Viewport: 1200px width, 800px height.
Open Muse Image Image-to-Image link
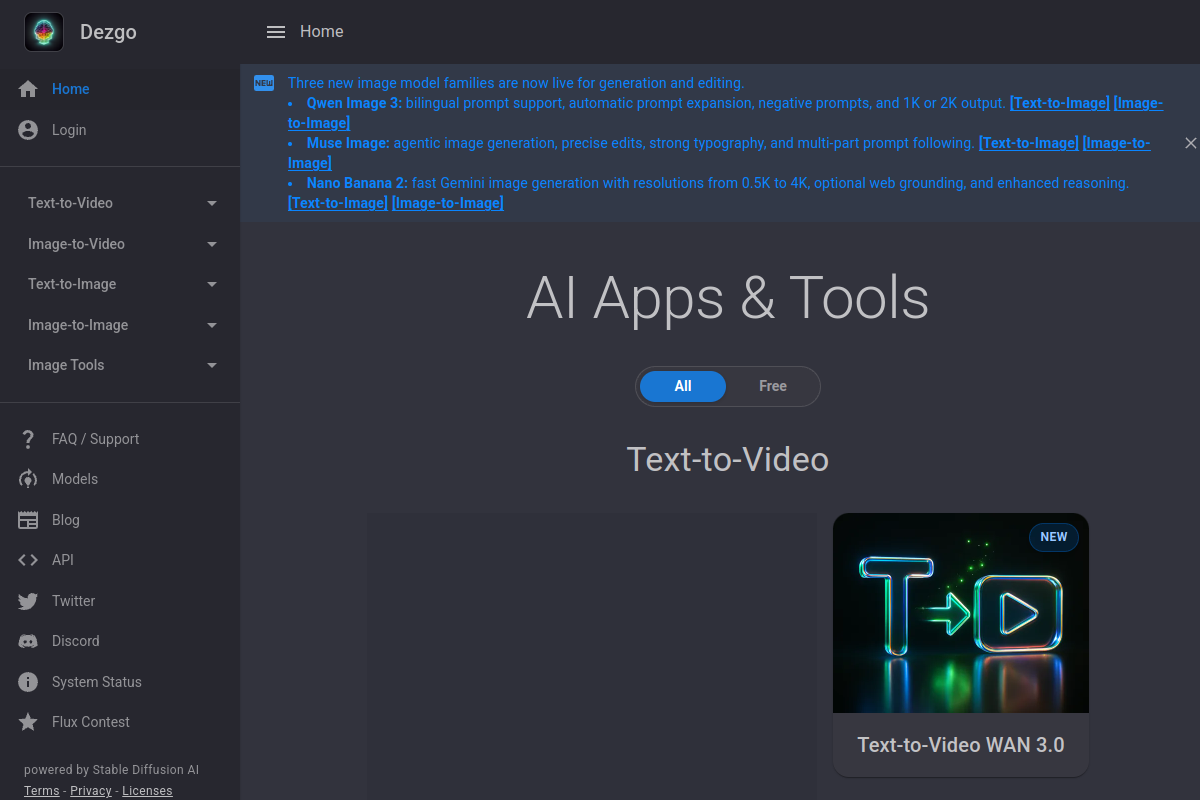tap(1116, 143)
